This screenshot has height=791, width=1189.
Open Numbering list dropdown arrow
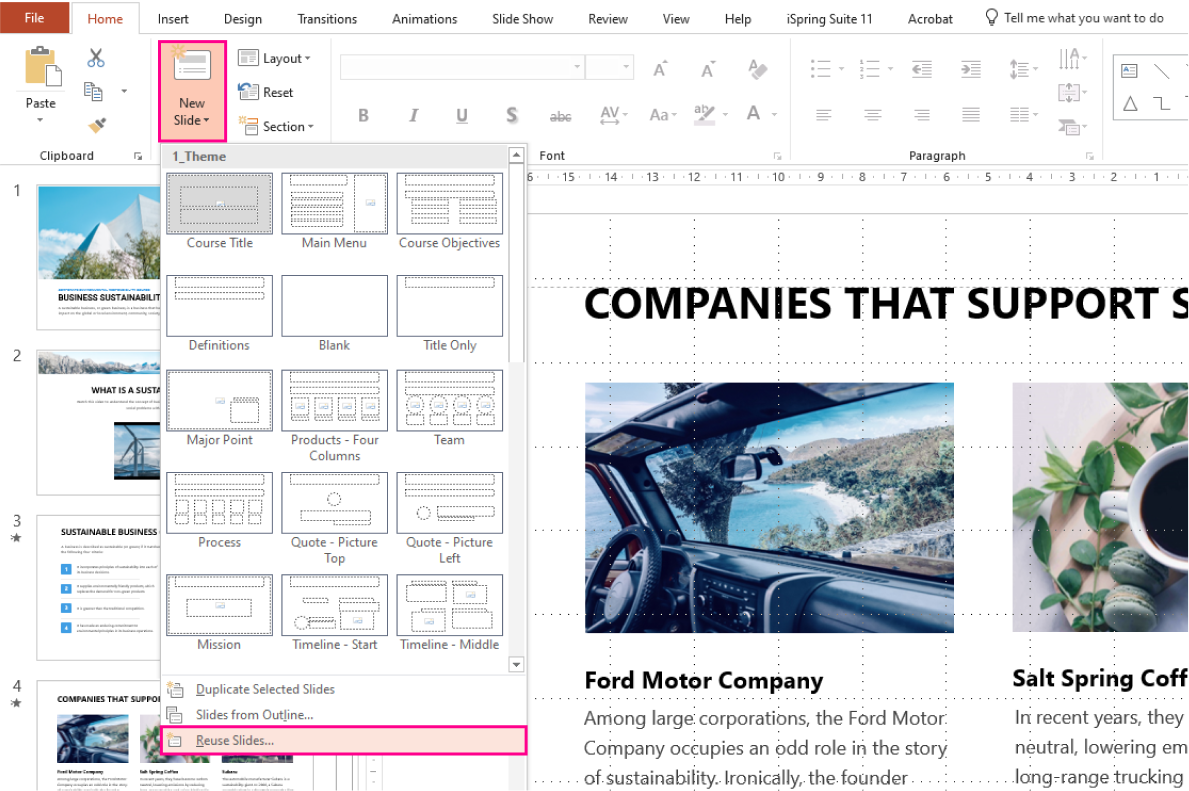[890, 69]
